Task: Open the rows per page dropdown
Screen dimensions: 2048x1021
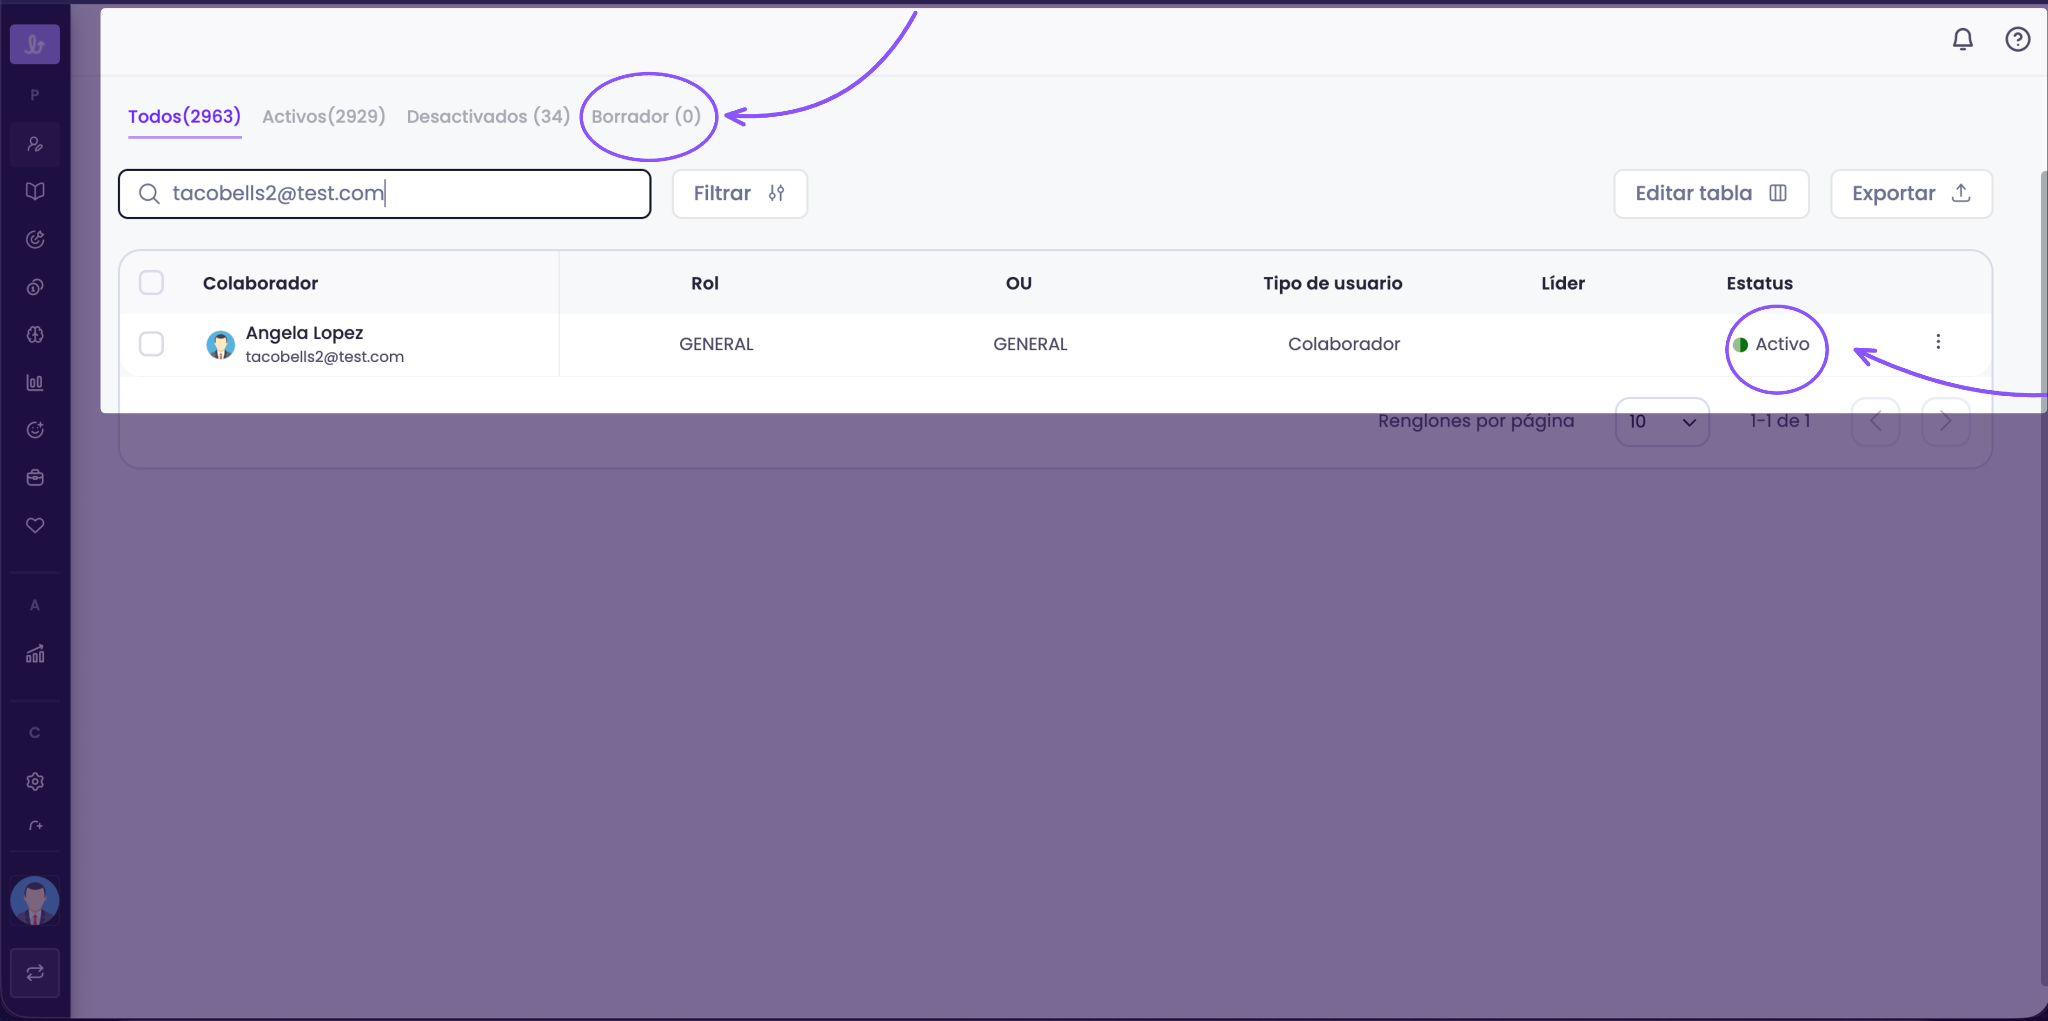Action: coord(1662,422)
